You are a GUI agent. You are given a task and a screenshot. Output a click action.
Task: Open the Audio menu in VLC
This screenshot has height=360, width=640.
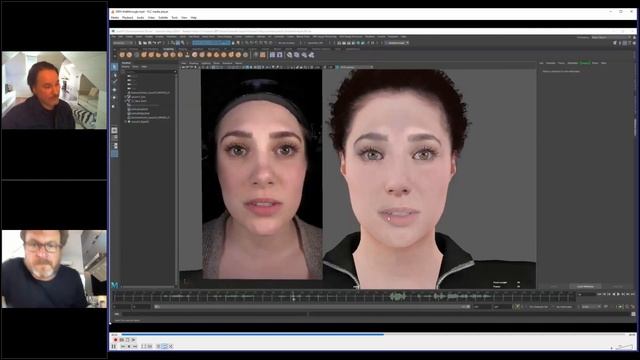[x=140, y=18]
